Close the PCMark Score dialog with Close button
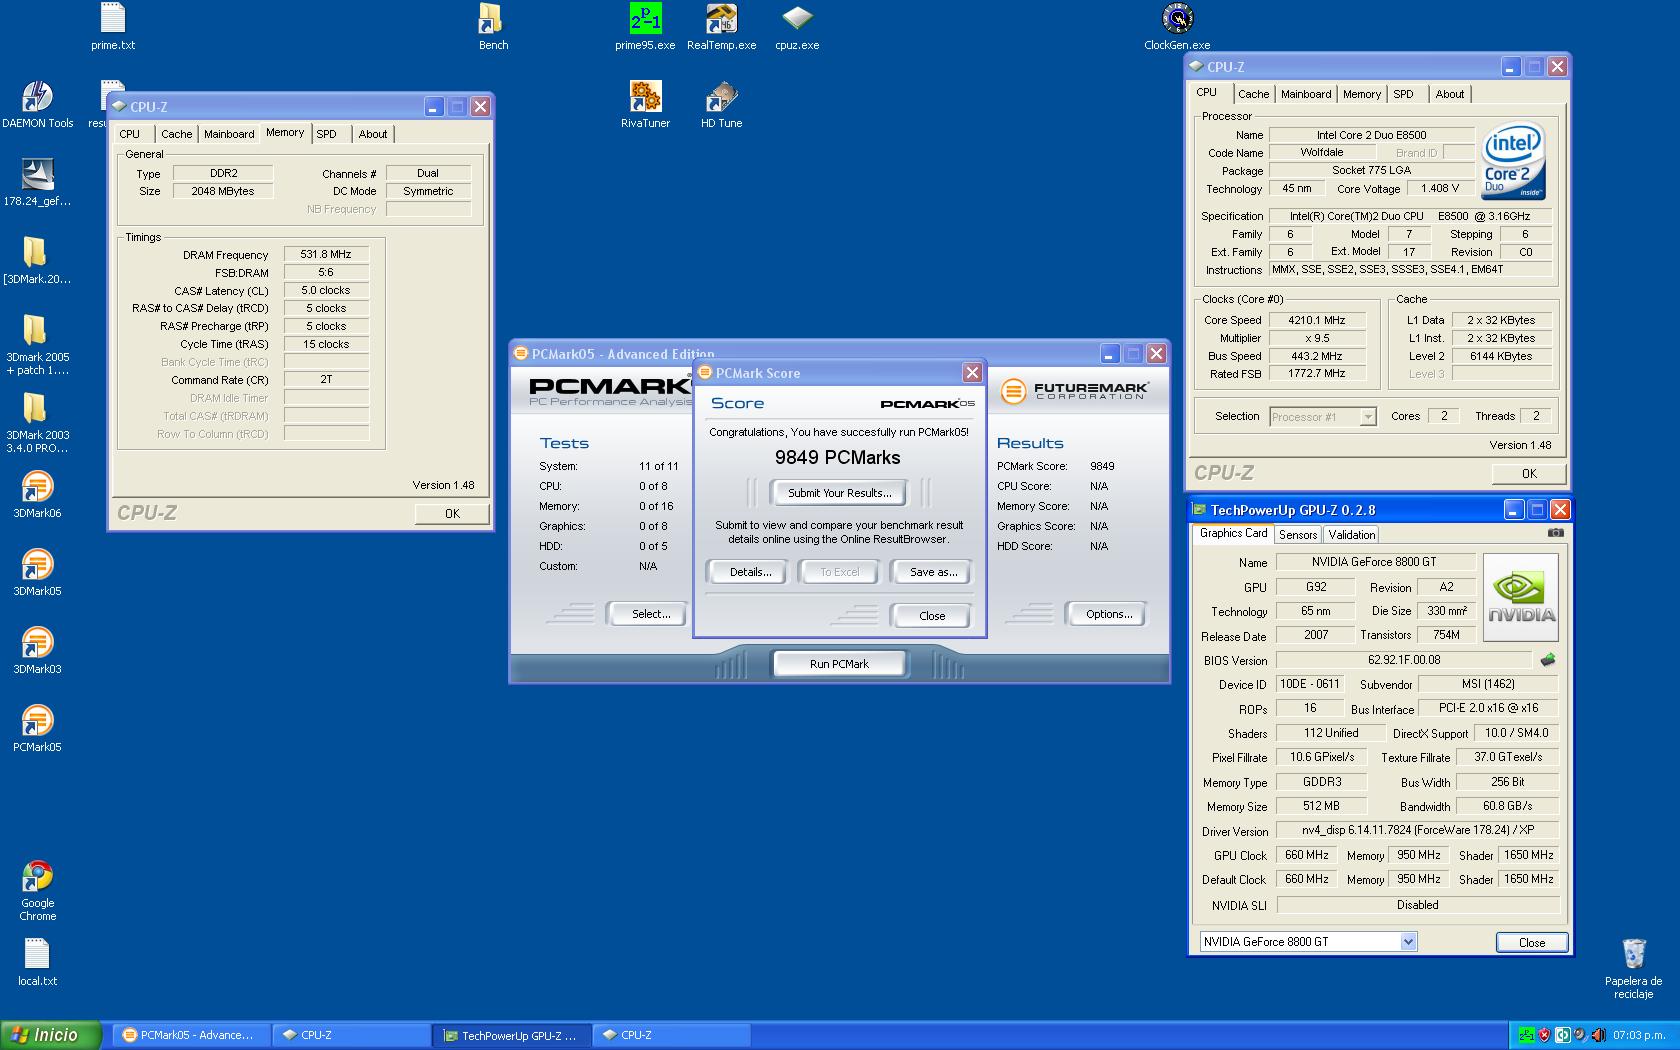1680x1050 pixels. click(x=932, y=616)
